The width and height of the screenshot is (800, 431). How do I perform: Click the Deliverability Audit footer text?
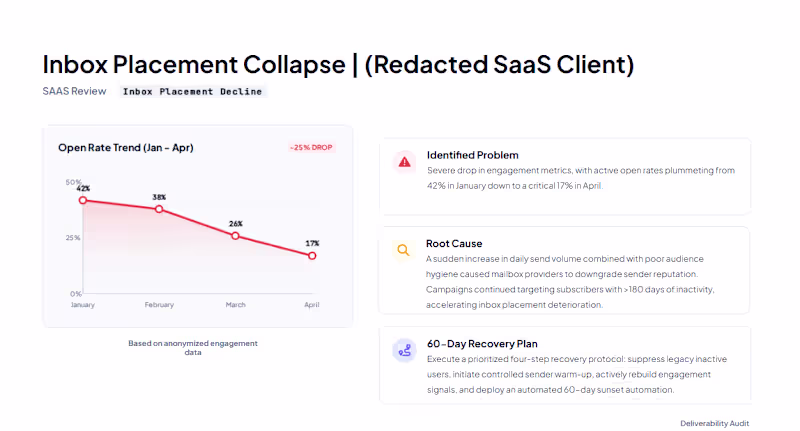tap(714, 423)
